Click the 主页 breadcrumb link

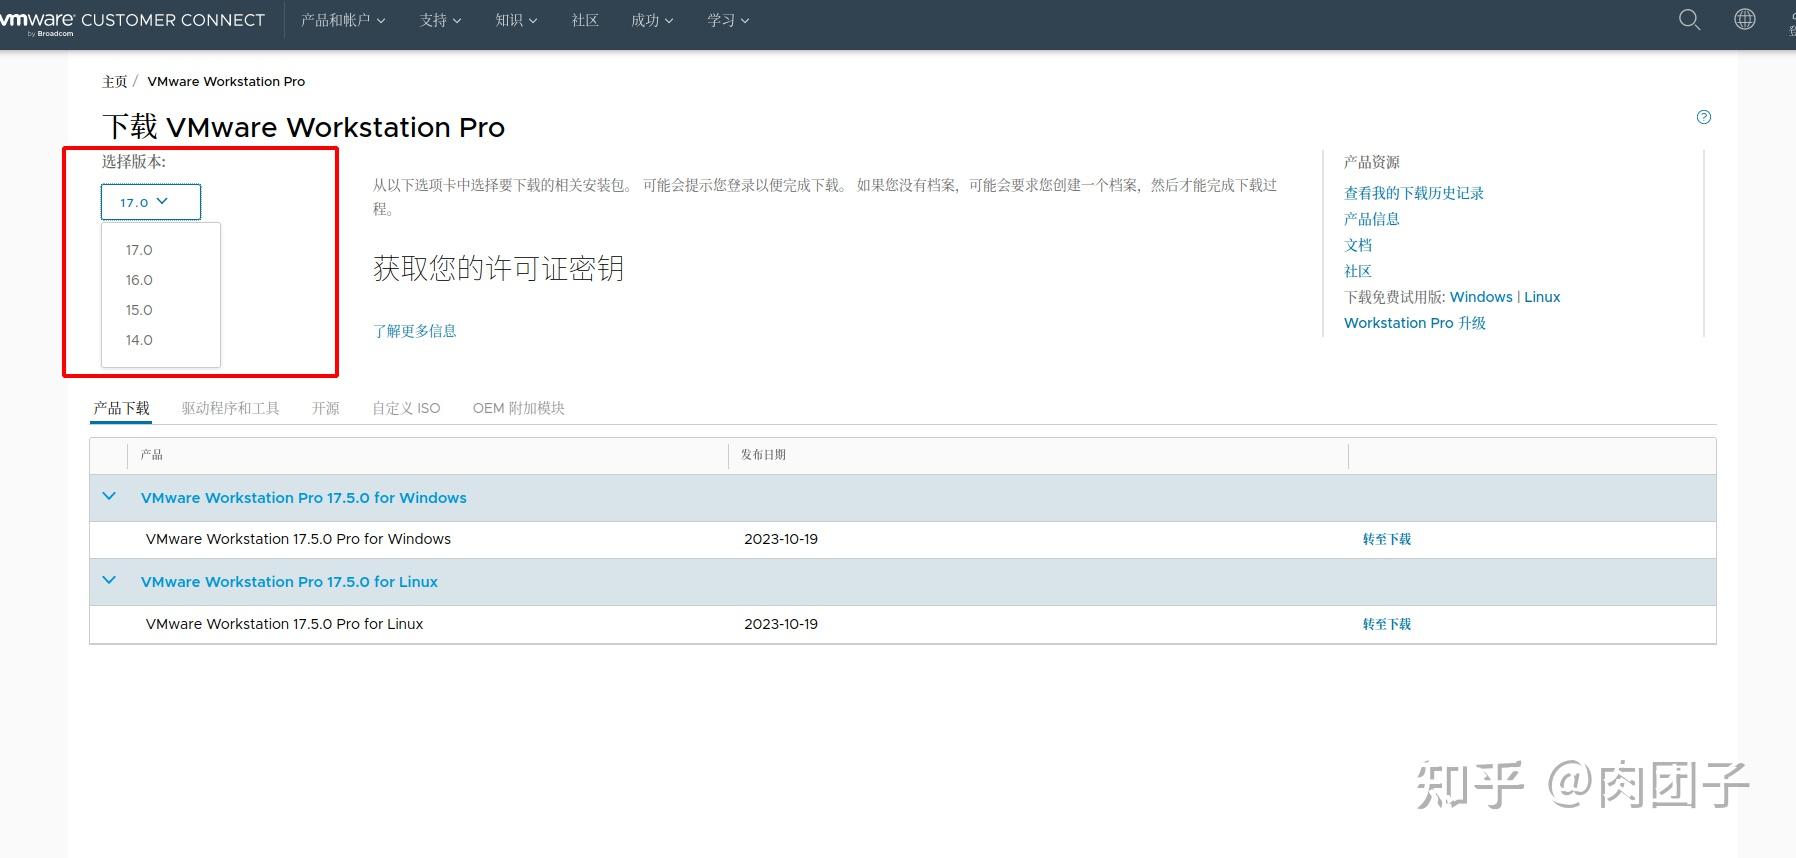click(x=115, y=82)
